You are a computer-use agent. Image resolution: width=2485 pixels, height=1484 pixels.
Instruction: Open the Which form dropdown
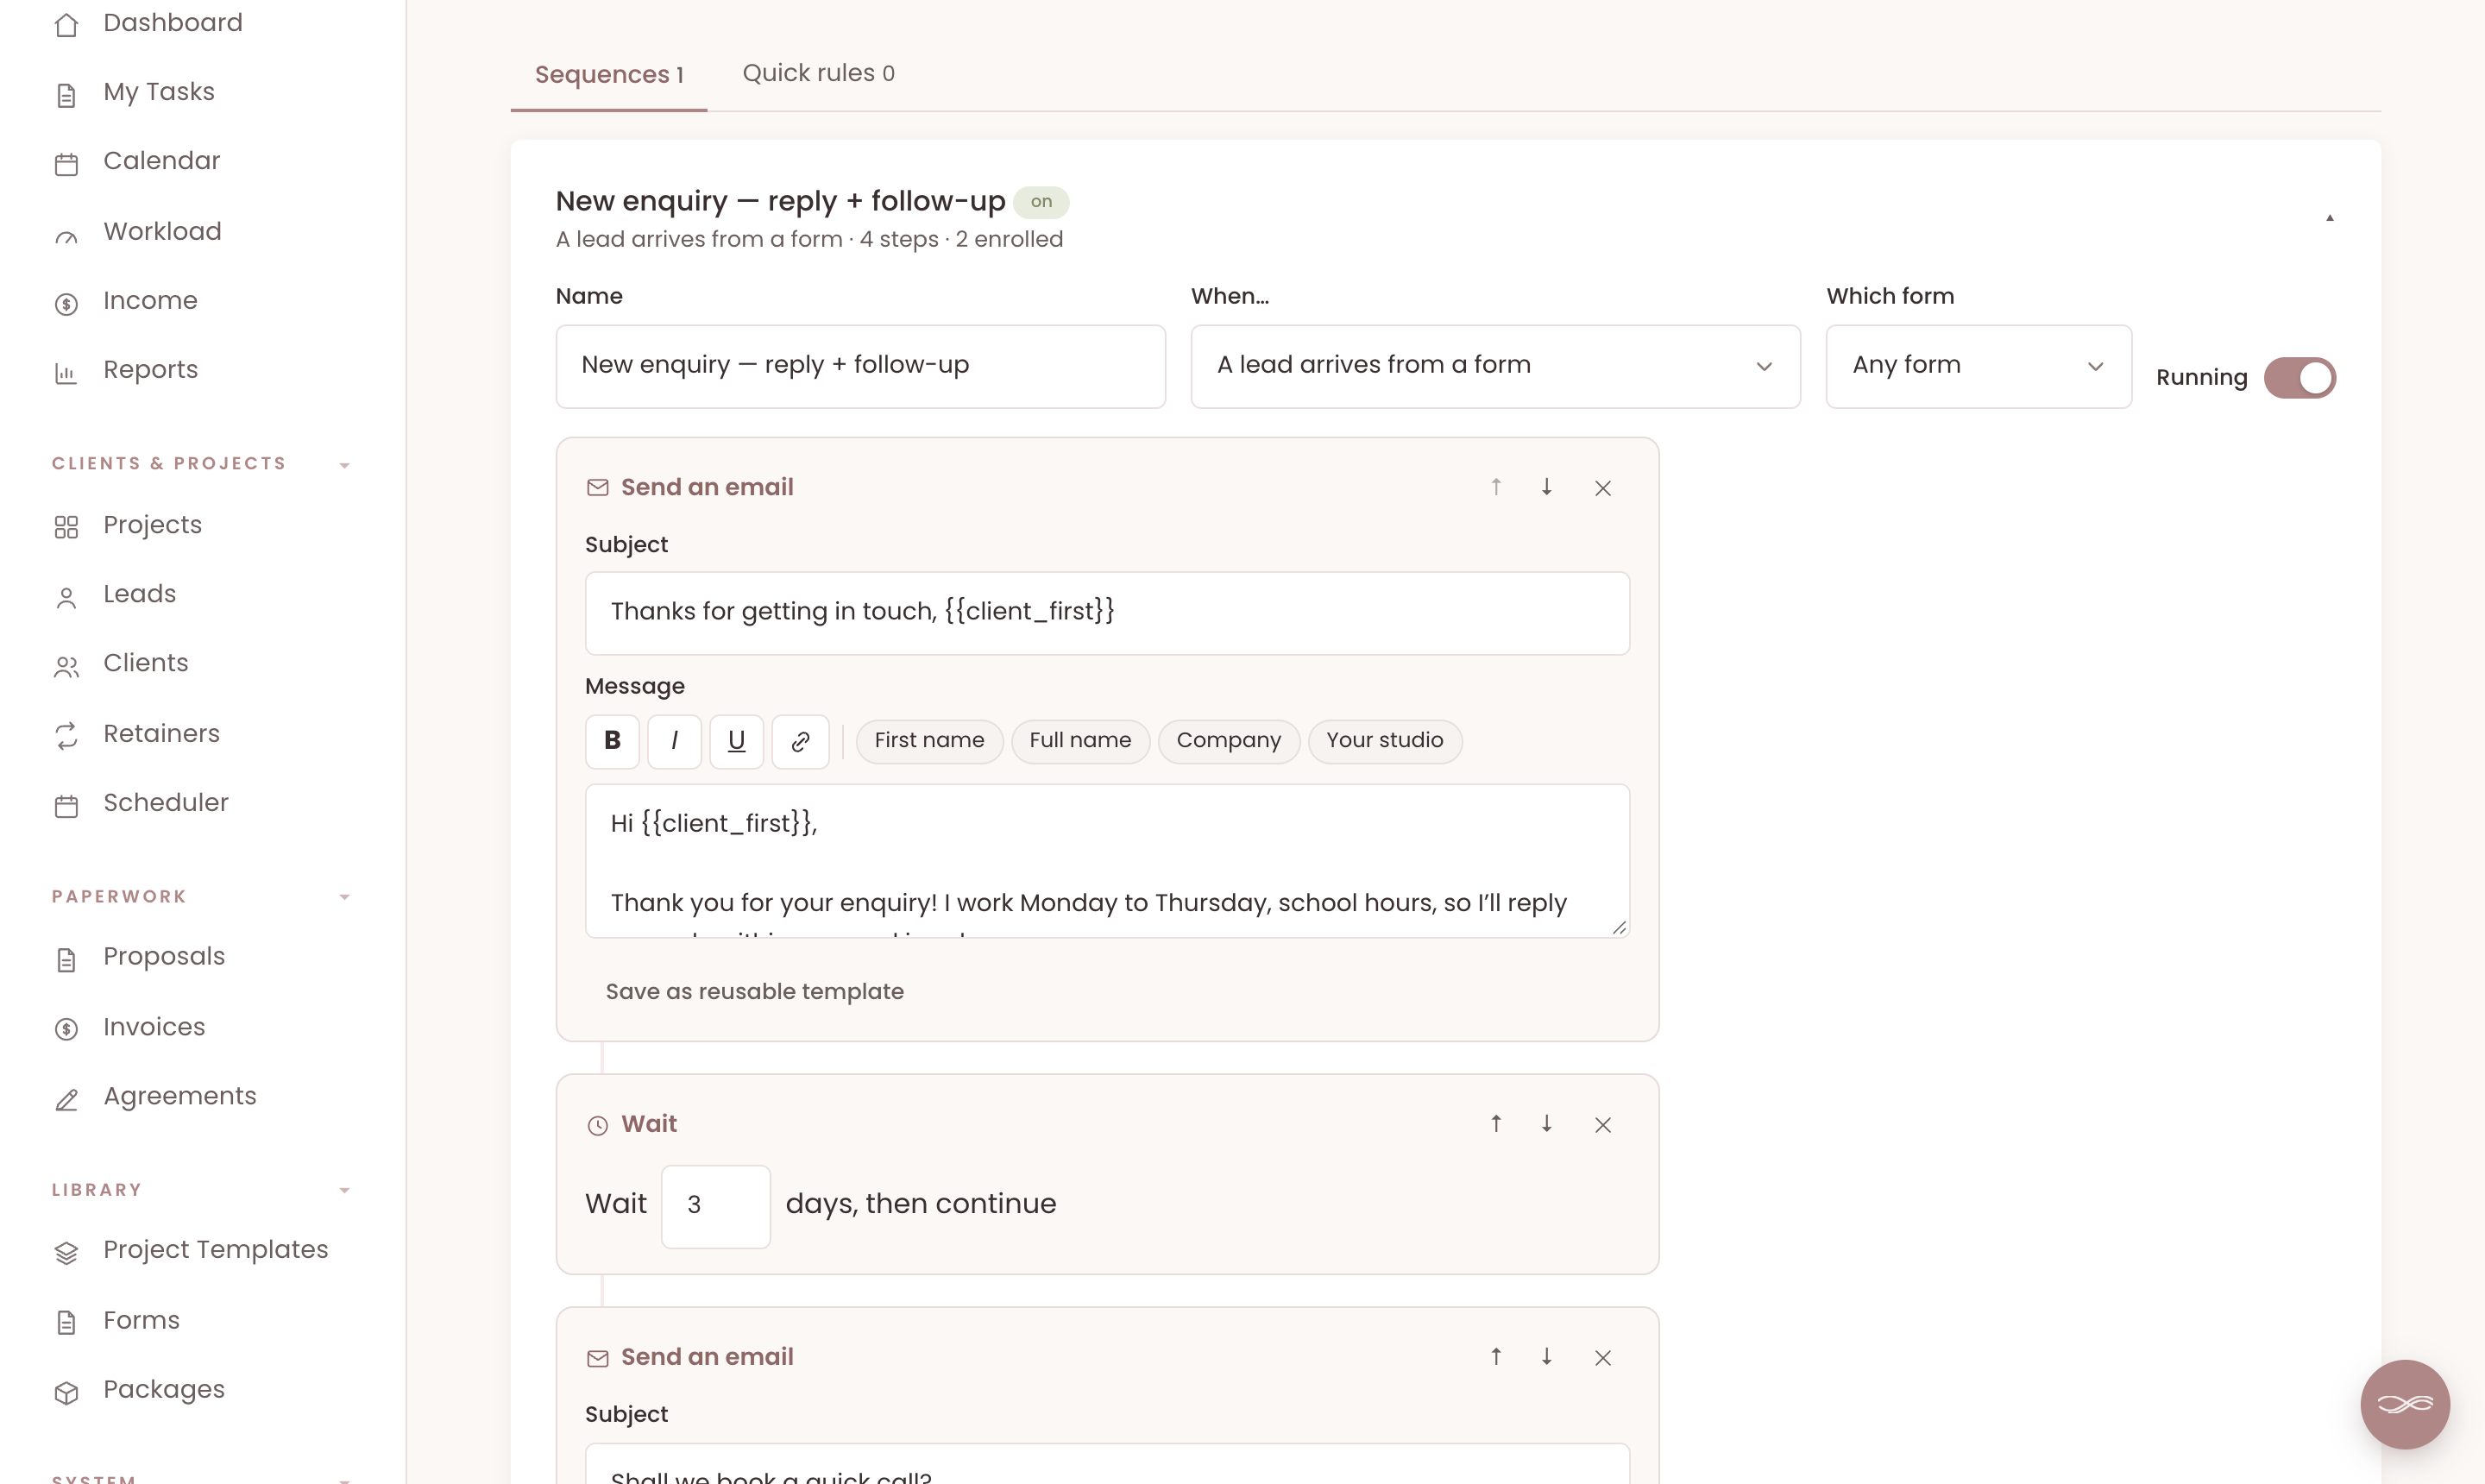click(1978, 366)
